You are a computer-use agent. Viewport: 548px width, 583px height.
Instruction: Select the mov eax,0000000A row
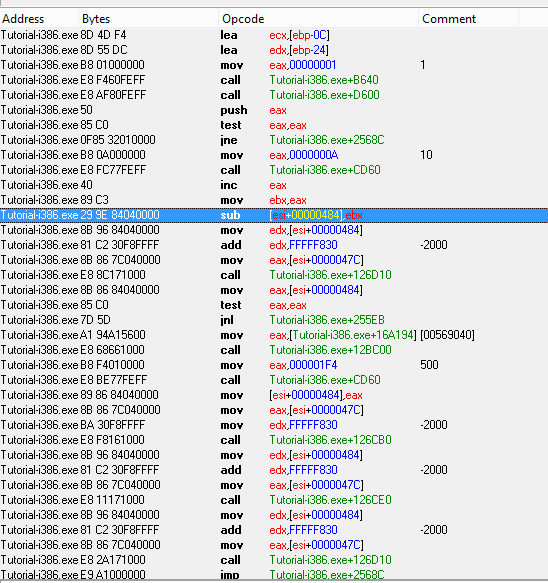(274, 155)
